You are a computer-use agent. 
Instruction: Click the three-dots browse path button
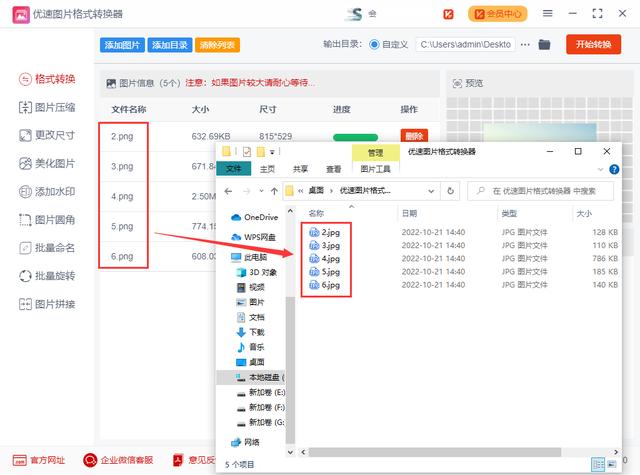(x=525, y=44)
